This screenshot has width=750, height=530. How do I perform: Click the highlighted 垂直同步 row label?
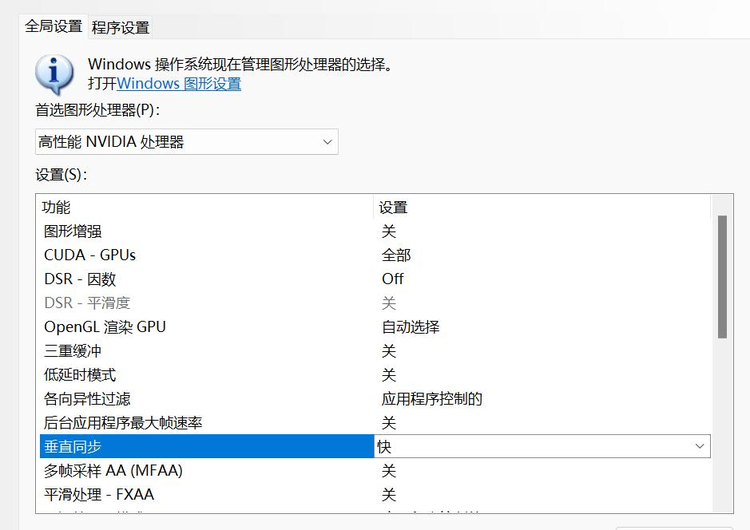[72, 446]
